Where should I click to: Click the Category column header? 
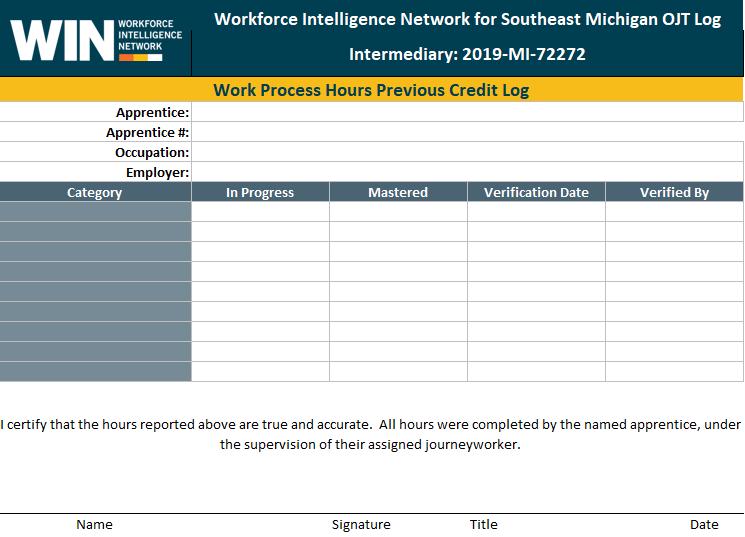(x=95, y=192)
